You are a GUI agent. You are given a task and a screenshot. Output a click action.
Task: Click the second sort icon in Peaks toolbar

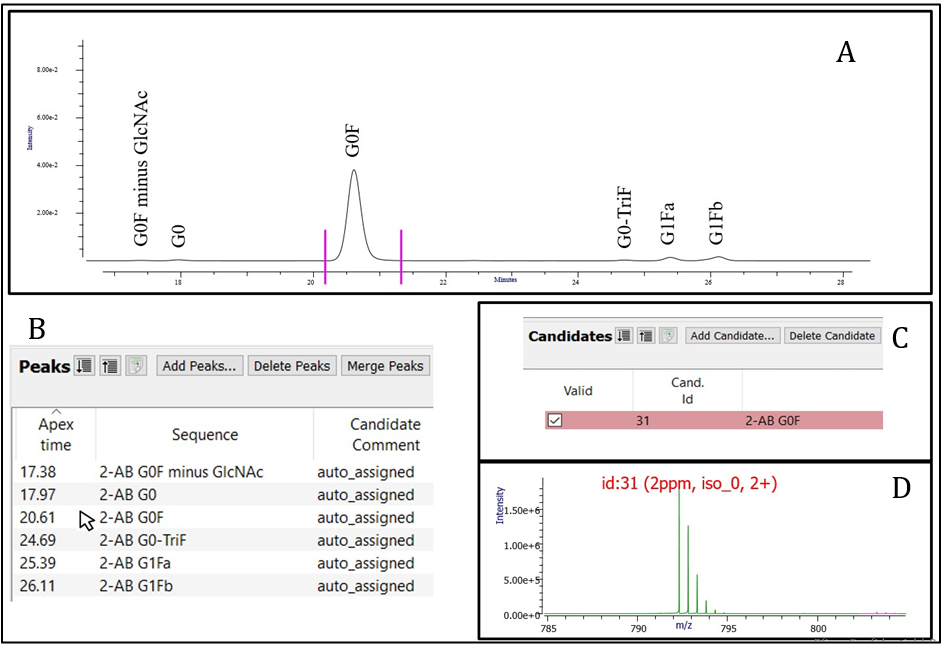[110, 366]
